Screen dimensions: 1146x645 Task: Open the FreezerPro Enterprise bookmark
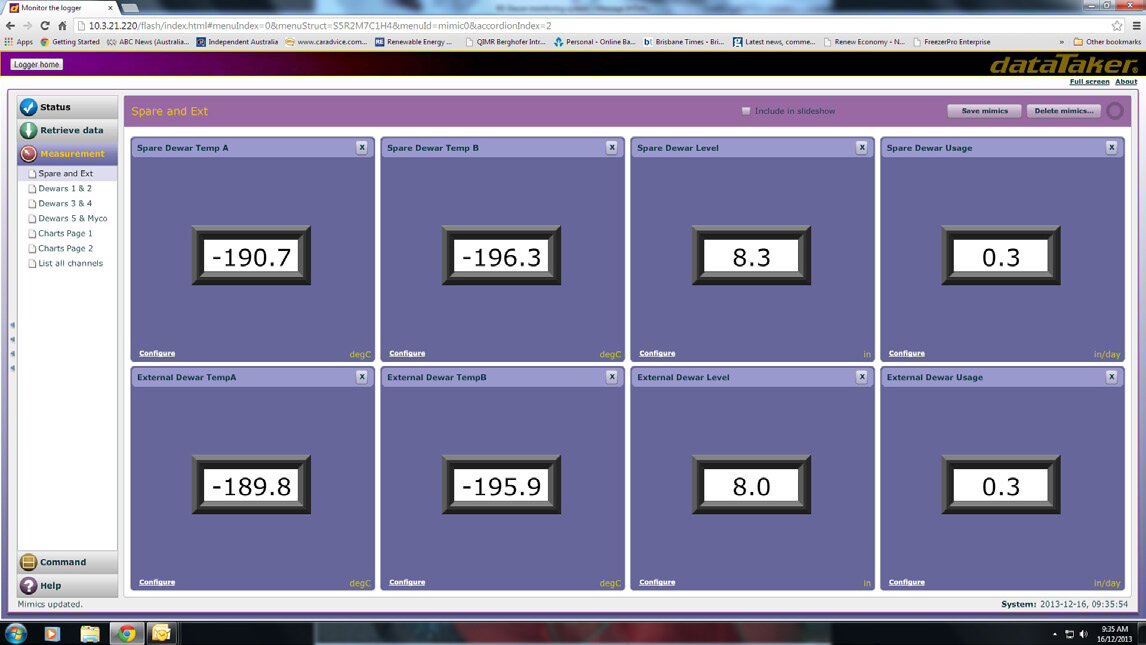[x=952, y=42]
